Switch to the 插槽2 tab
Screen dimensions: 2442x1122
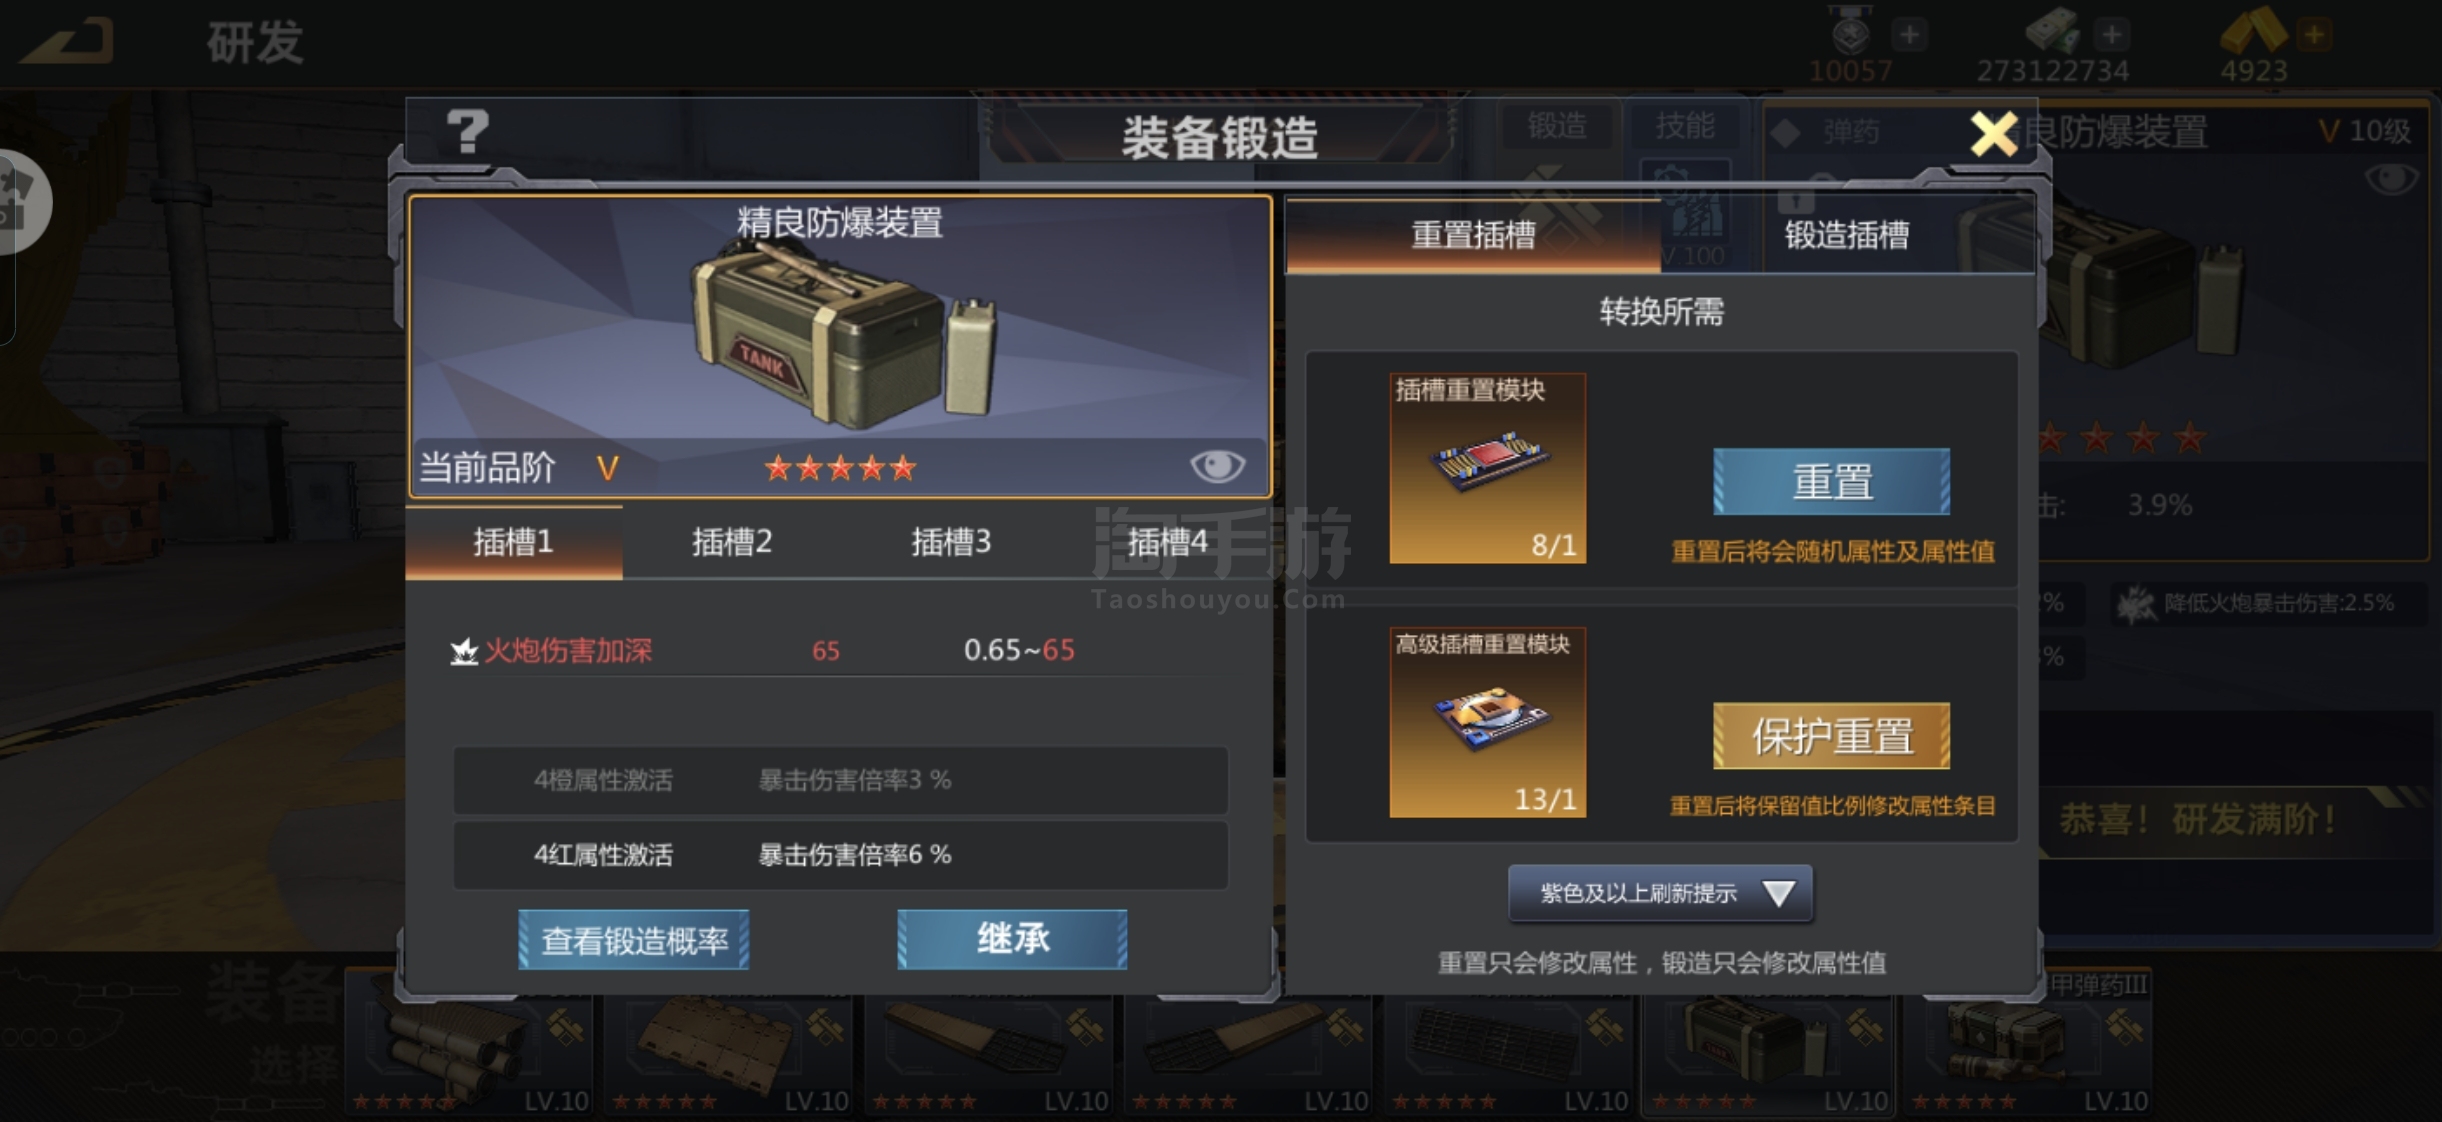[732, 542]
